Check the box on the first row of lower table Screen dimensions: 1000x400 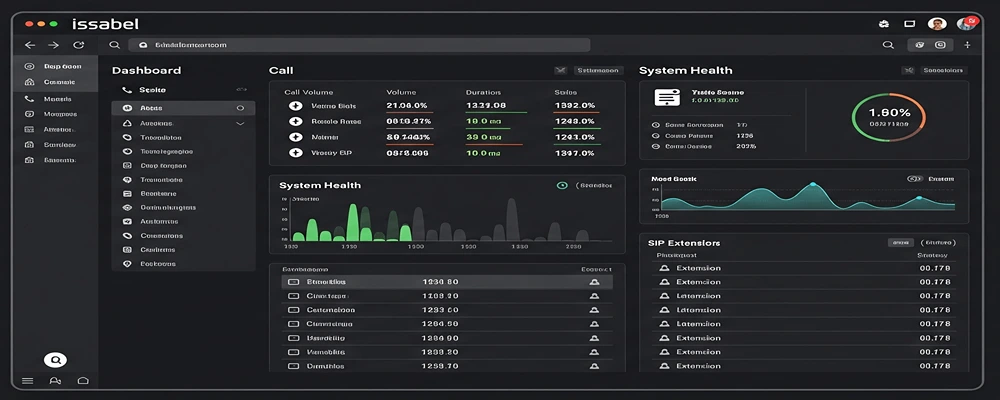click(x=293, y=282)
